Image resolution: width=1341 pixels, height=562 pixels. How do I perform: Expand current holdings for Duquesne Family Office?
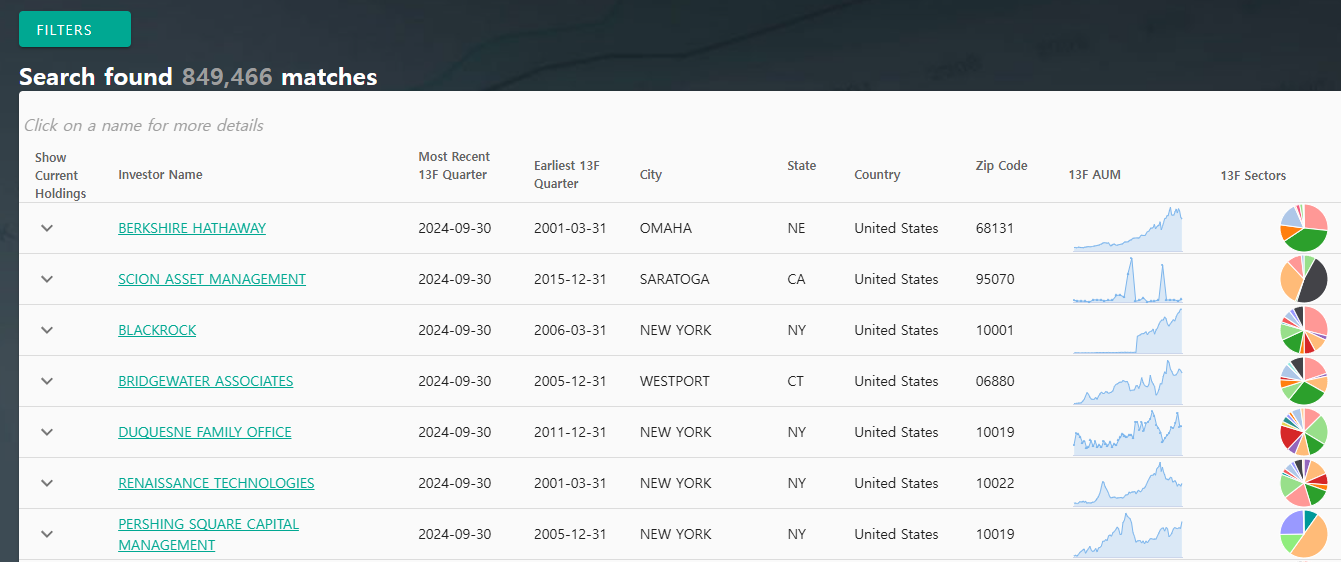(47, 432)
